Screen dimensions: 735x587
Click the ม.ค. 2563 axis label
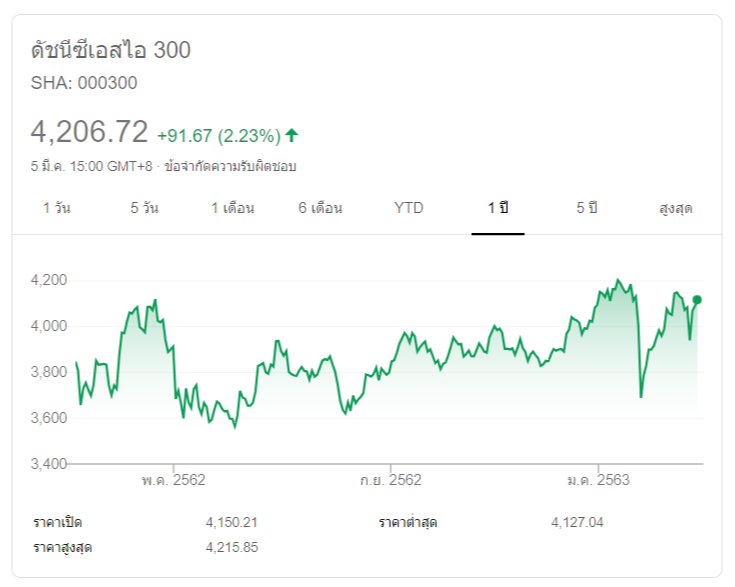point(598,480)
